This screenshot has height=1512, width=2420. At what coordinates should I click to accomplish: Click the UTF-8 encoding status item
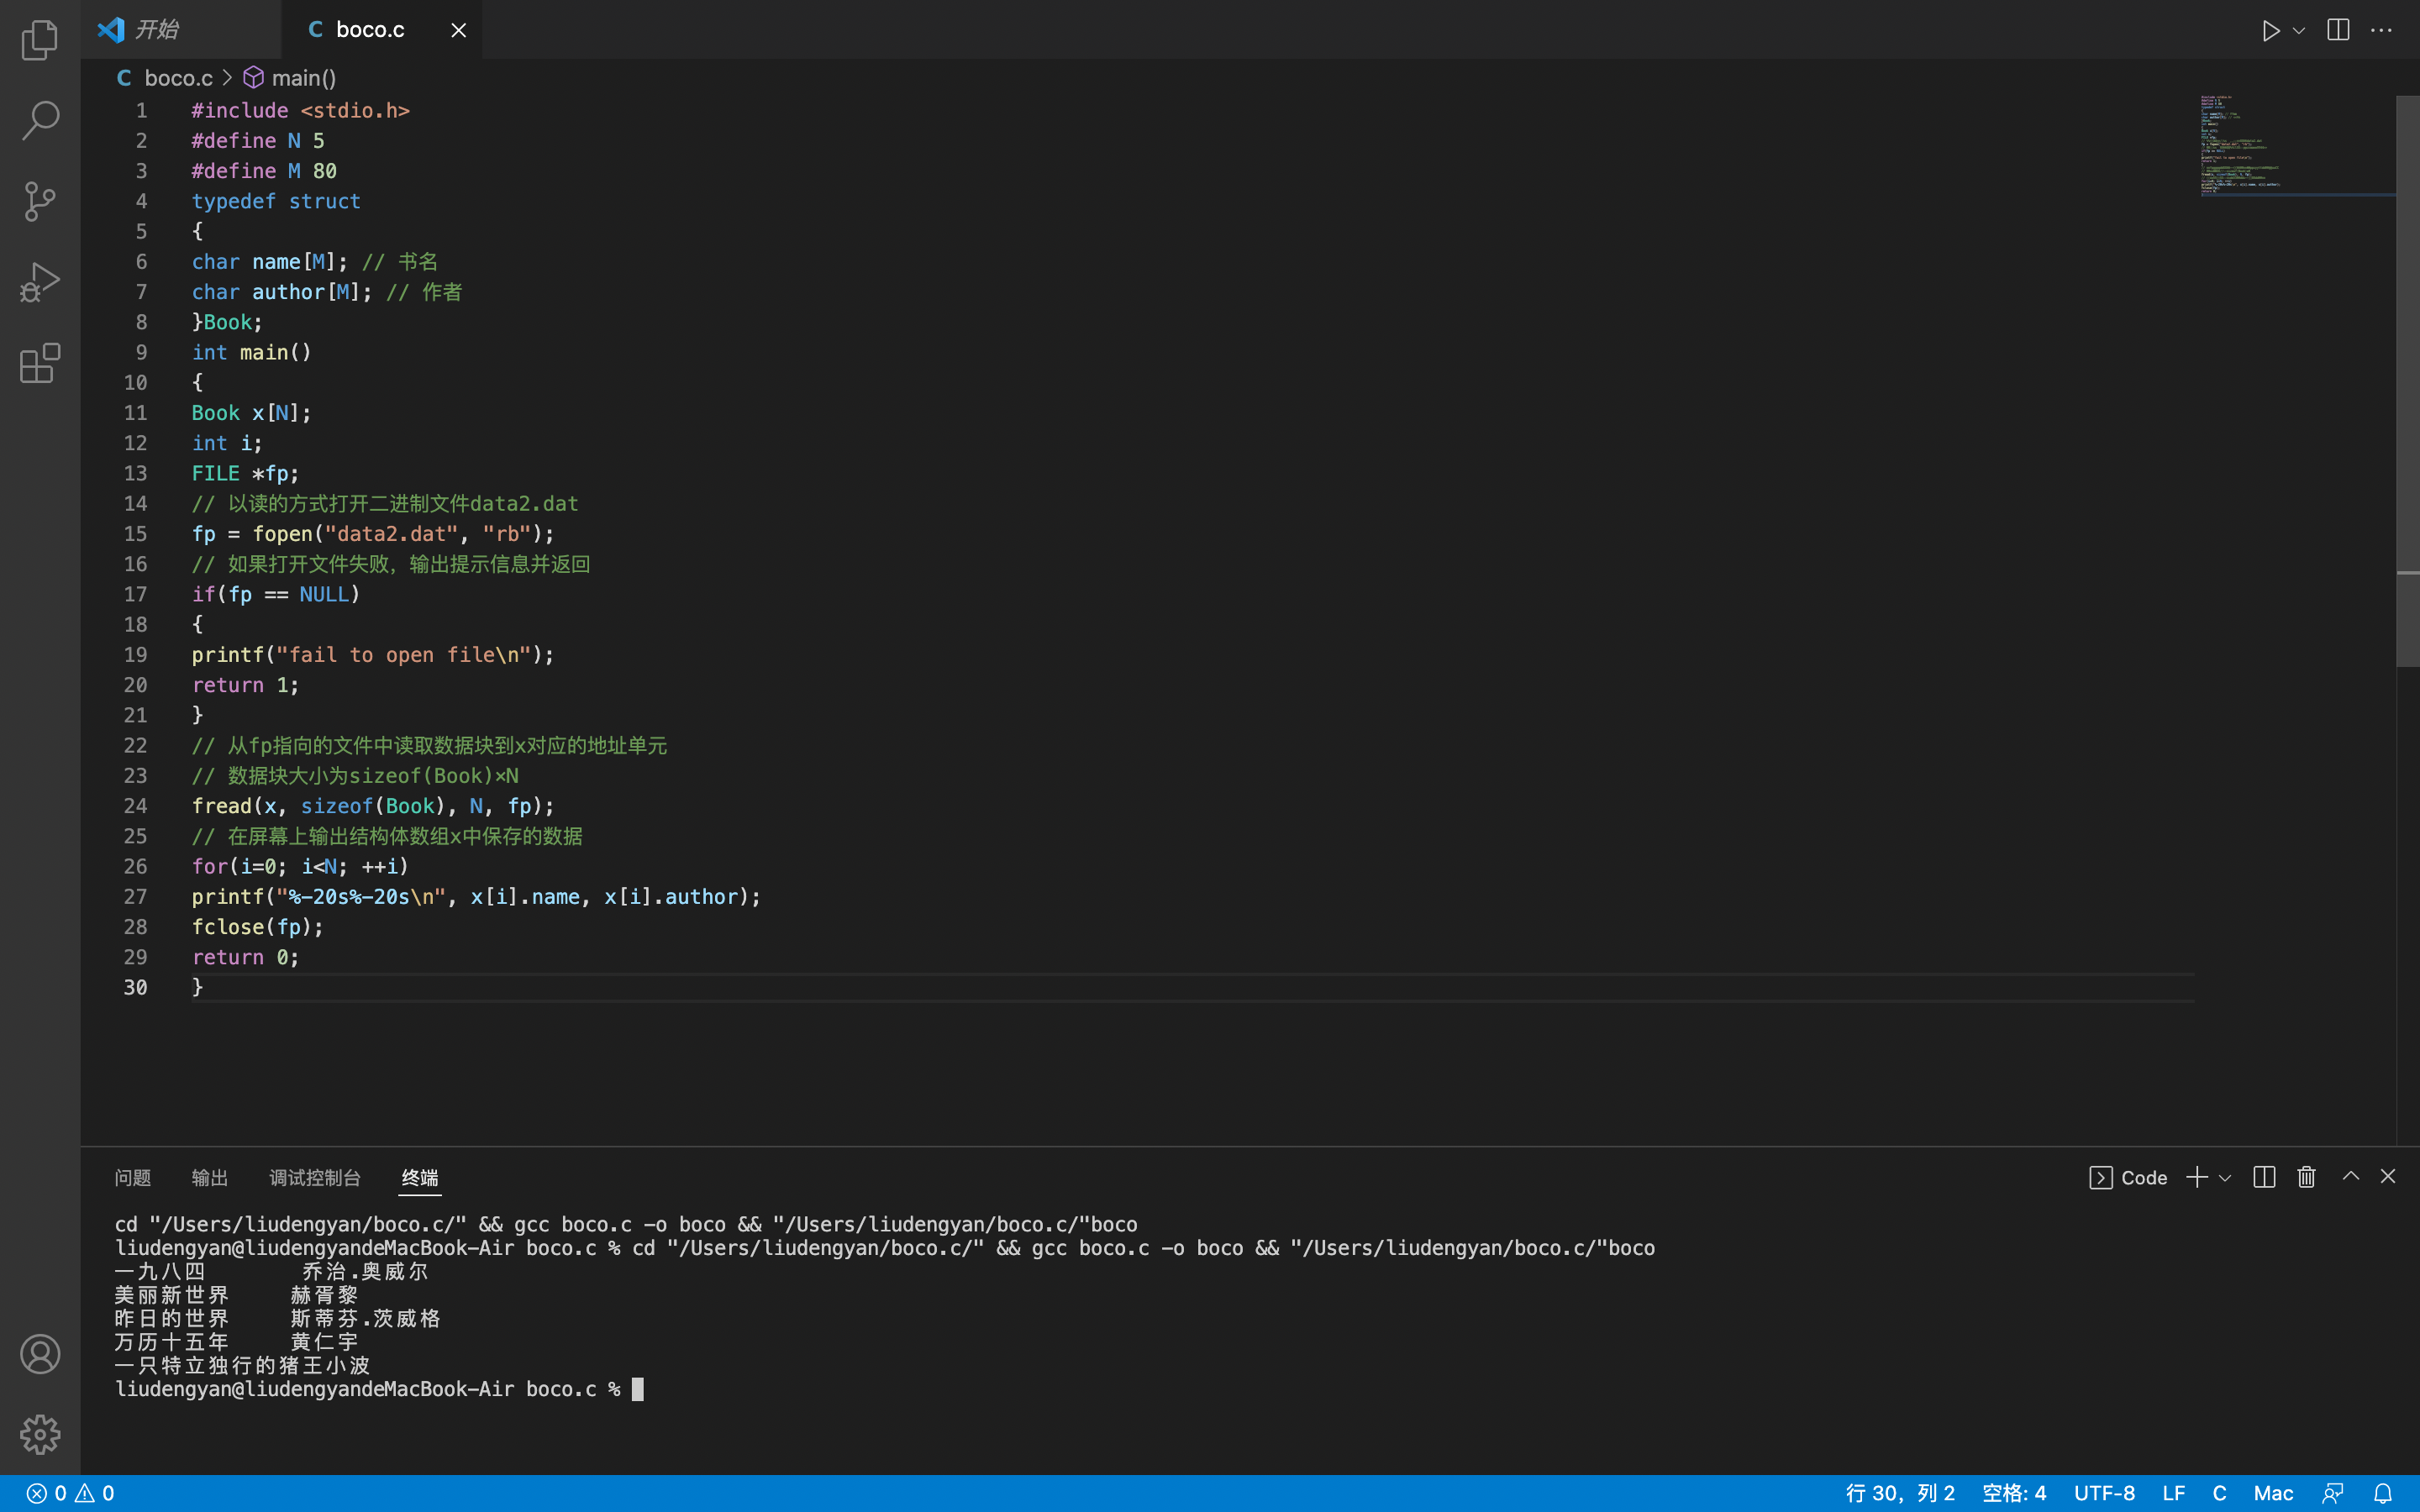[x=2104, y=1493]
